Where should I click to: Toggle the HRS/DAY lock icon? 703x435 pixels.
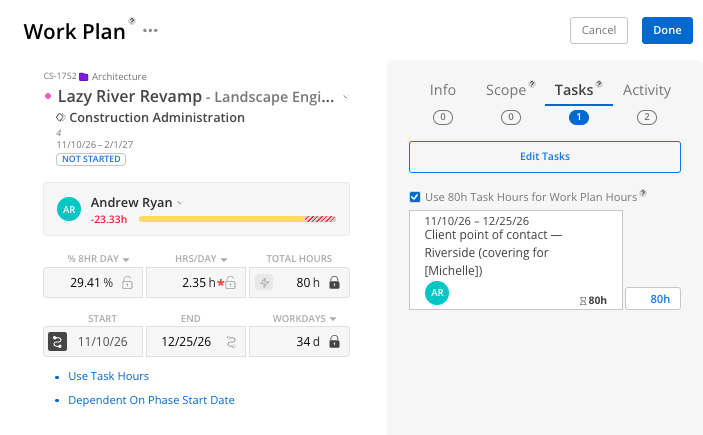(230, 283)
